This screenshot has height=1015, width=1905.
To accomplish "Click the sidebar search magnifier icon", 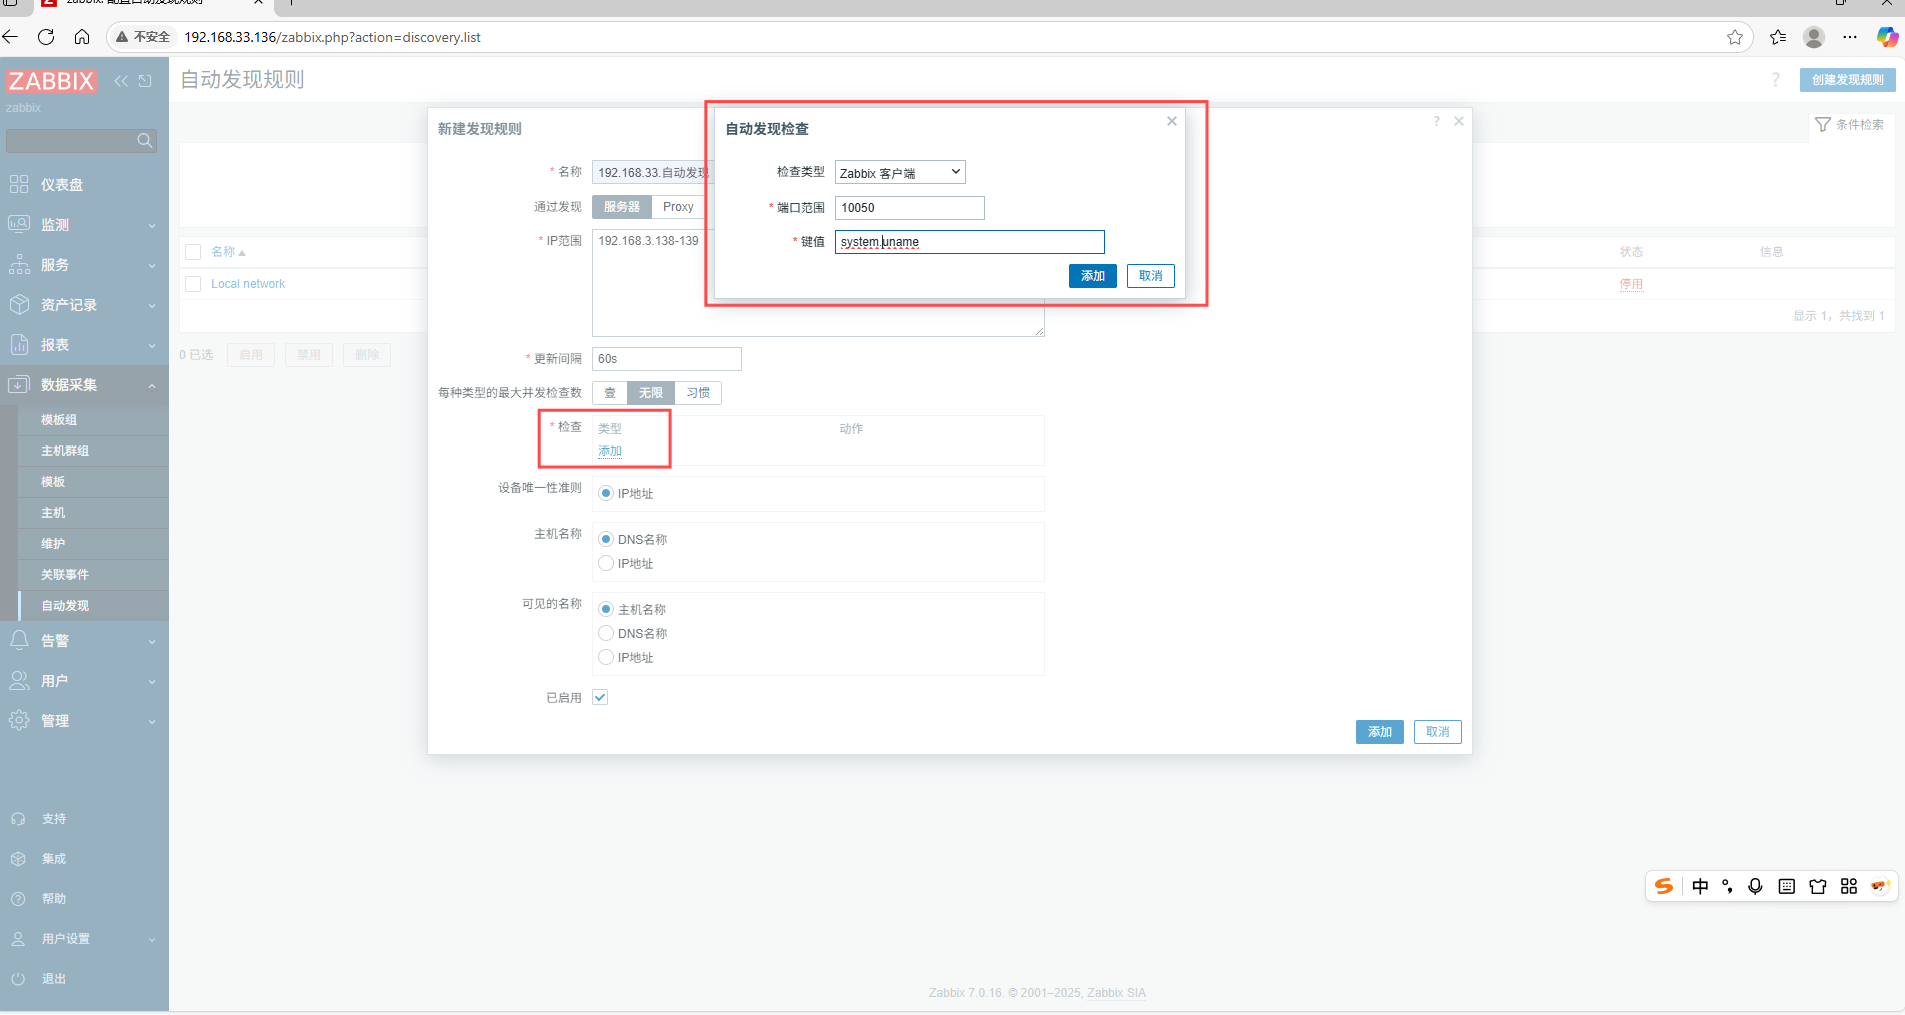I will (145, 141).
